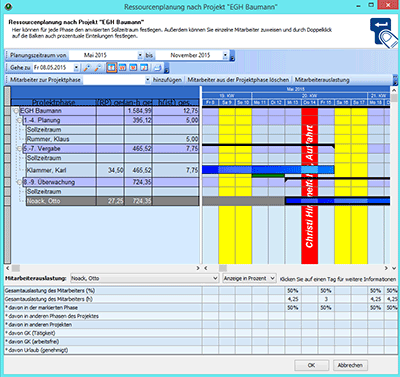Switch to year view calendar icon
Screen dimensions: 400x377
(144, 68)
